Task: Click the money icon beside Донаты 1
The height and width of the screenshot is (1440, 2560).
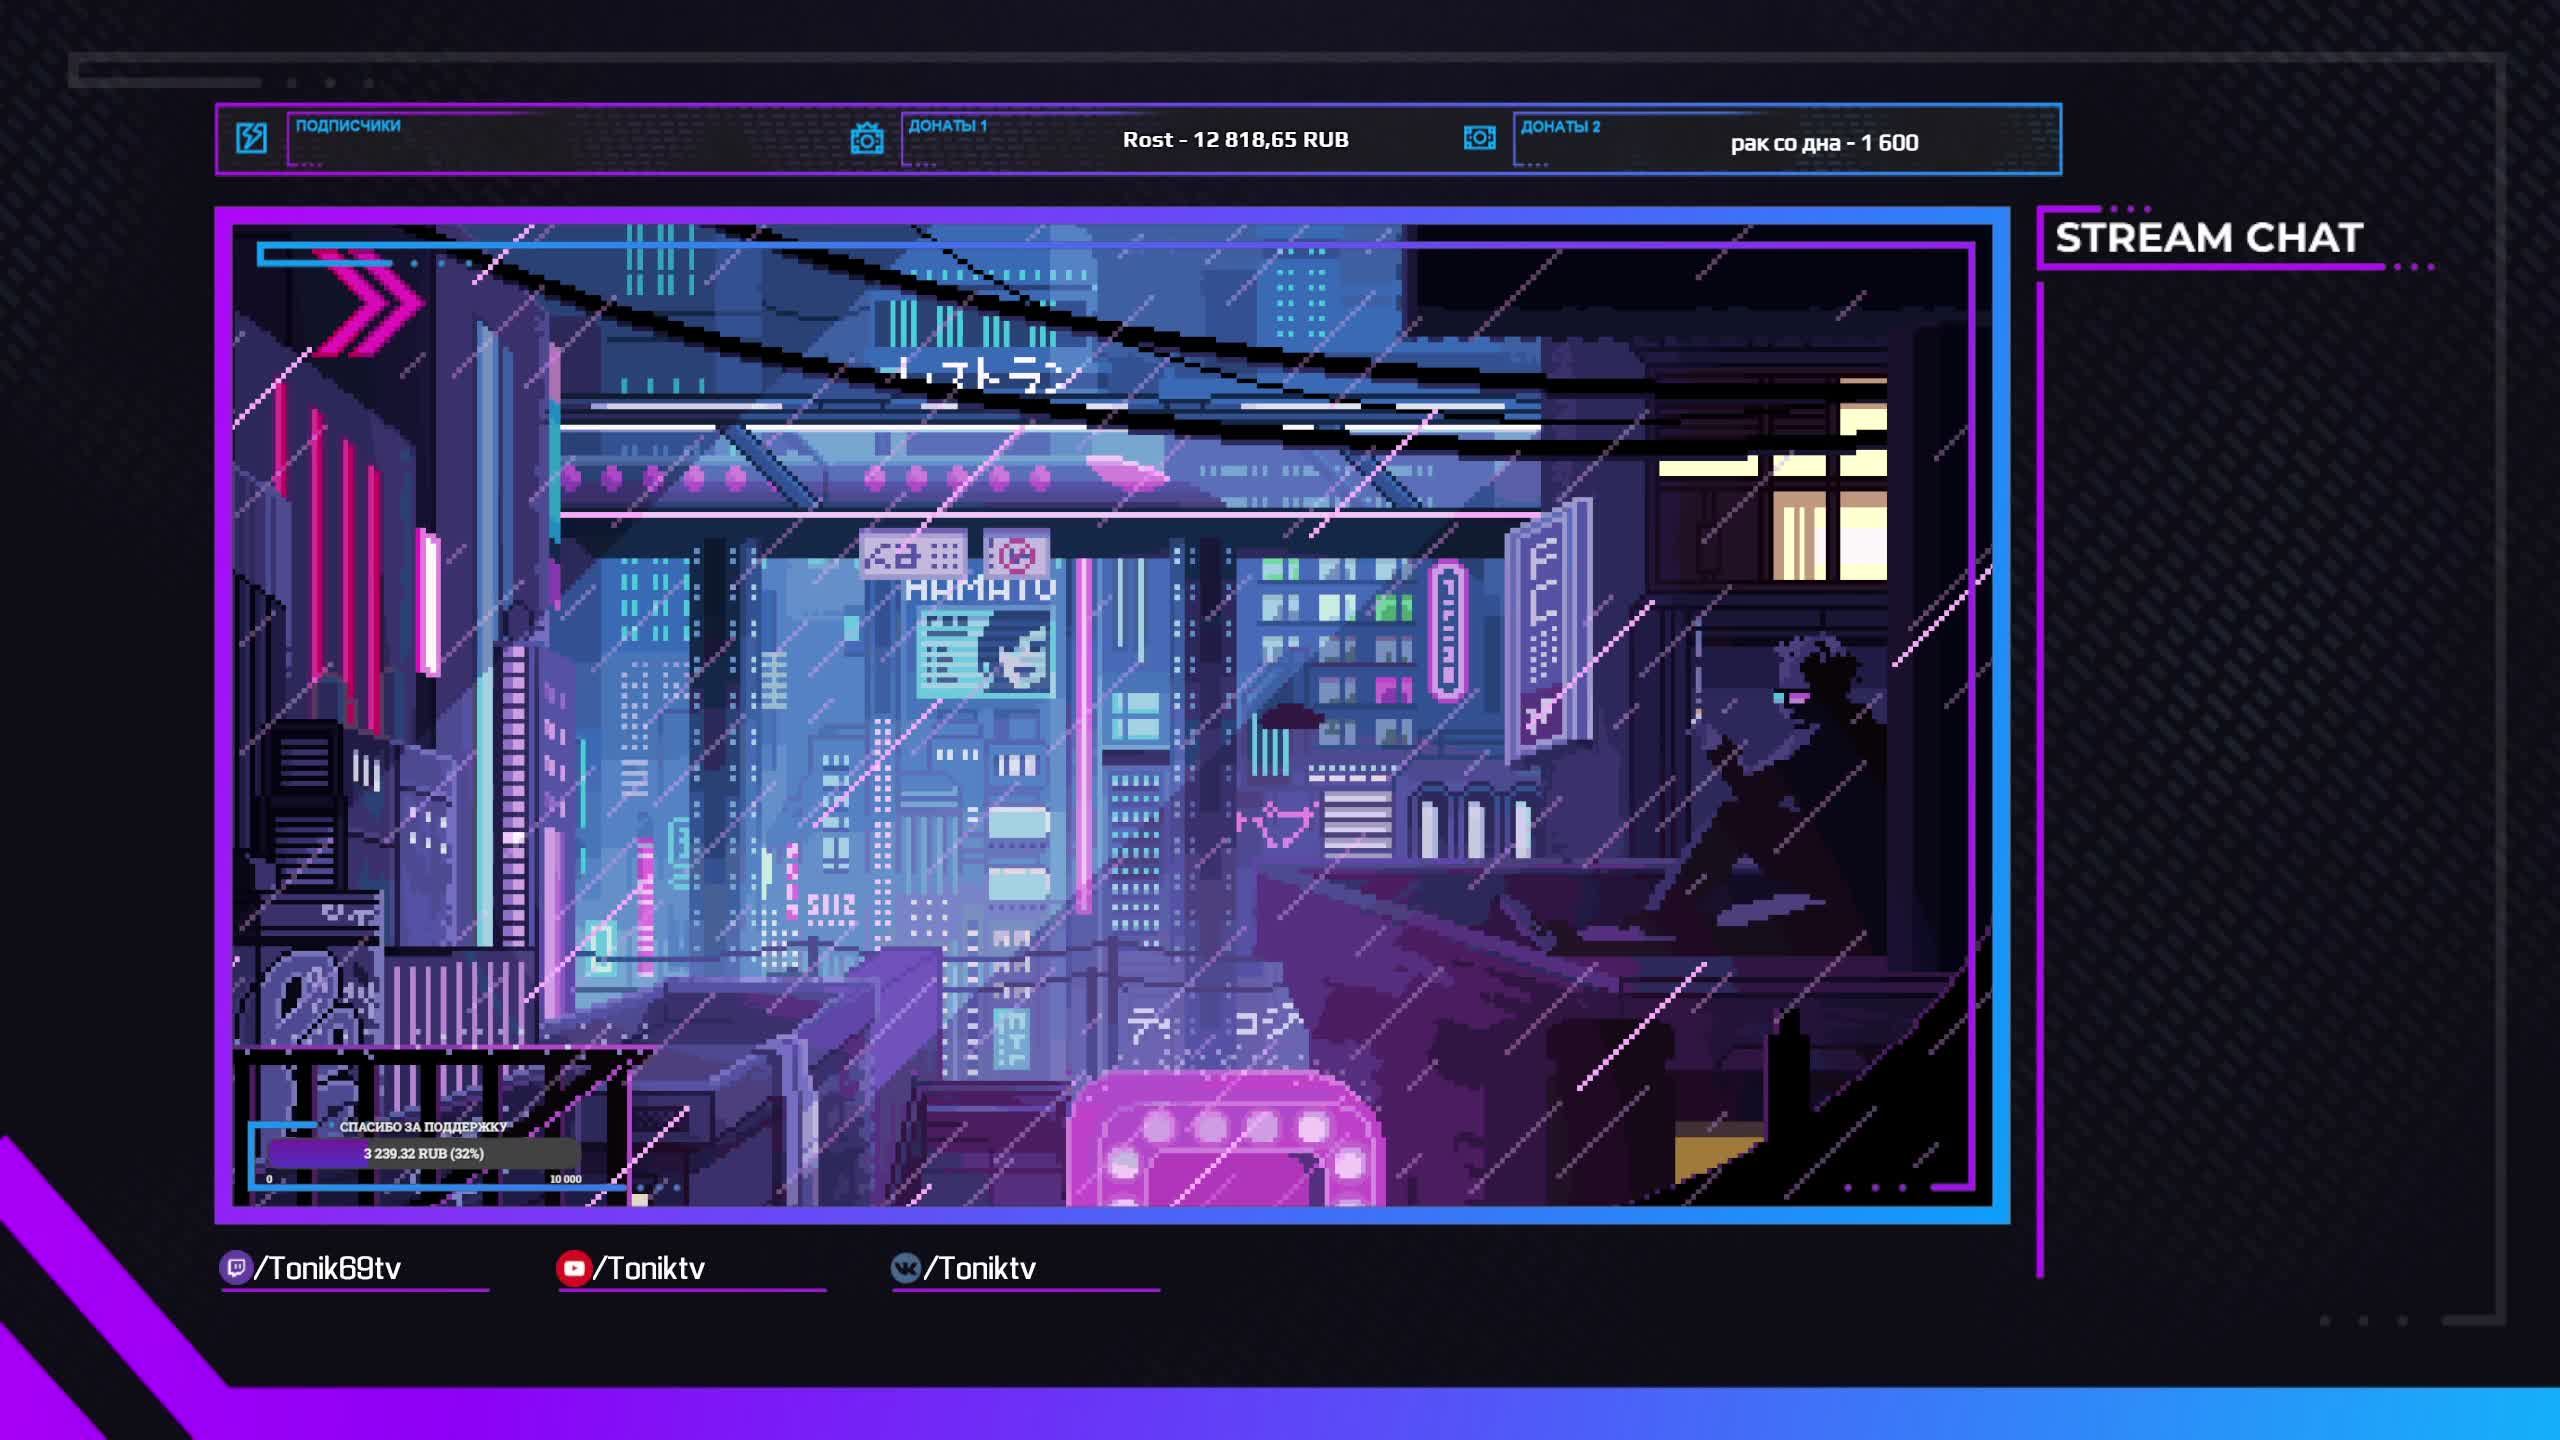Action: pos(866,139)
